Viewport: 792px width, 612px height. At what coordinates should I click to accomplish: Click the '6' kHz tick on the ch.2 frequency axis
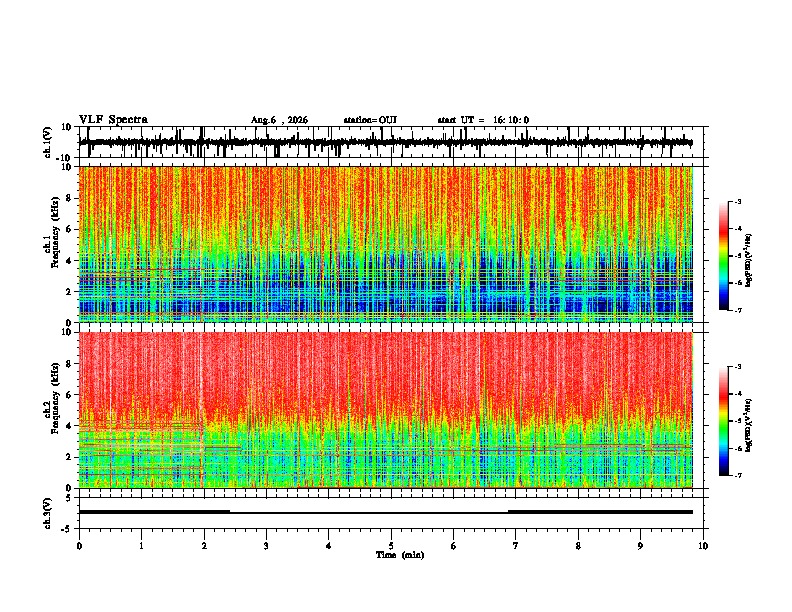70,394
